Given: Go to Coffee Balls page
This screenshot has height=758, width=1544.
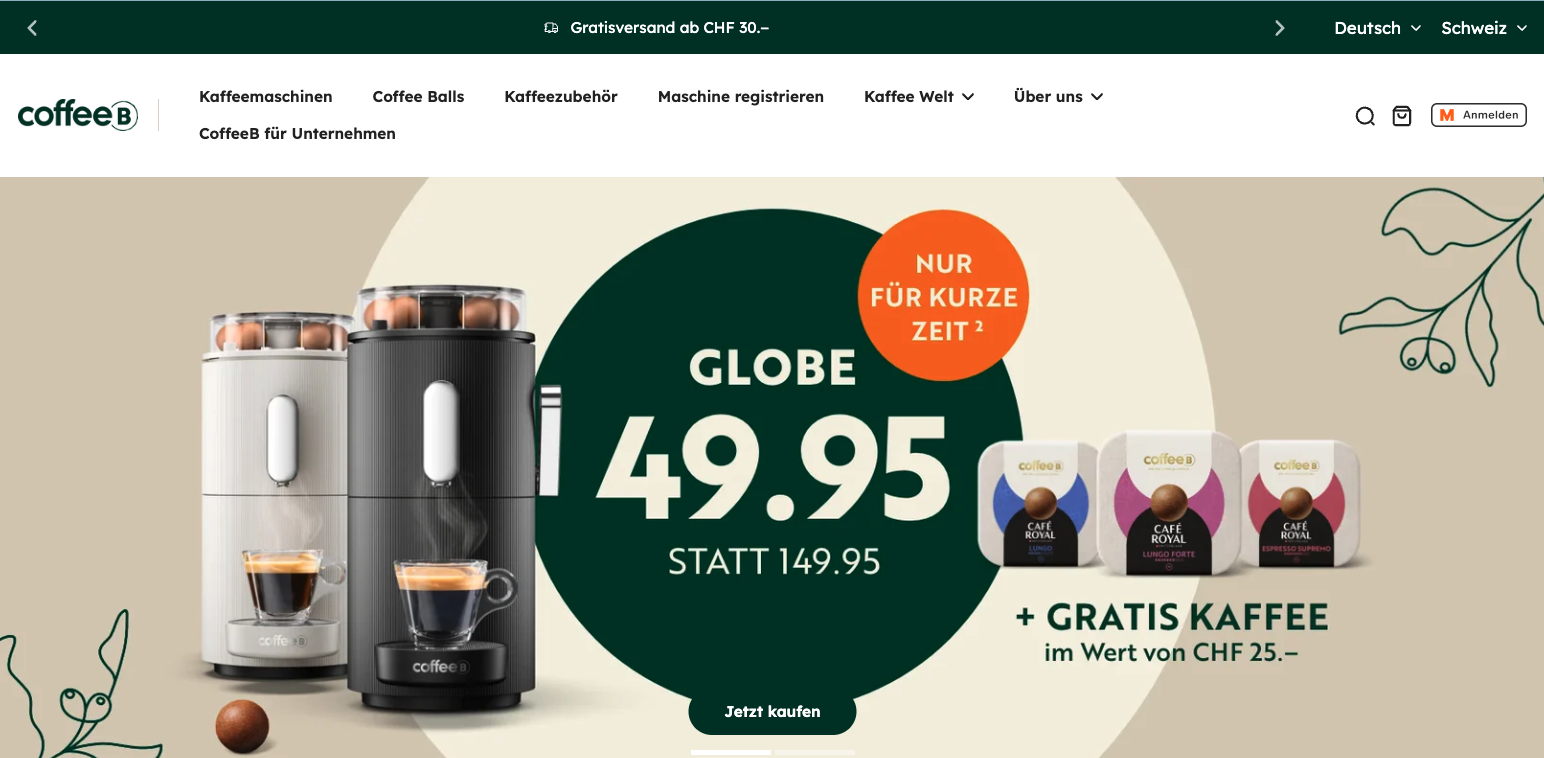Looking at the screenshot, I should [418, 97].
